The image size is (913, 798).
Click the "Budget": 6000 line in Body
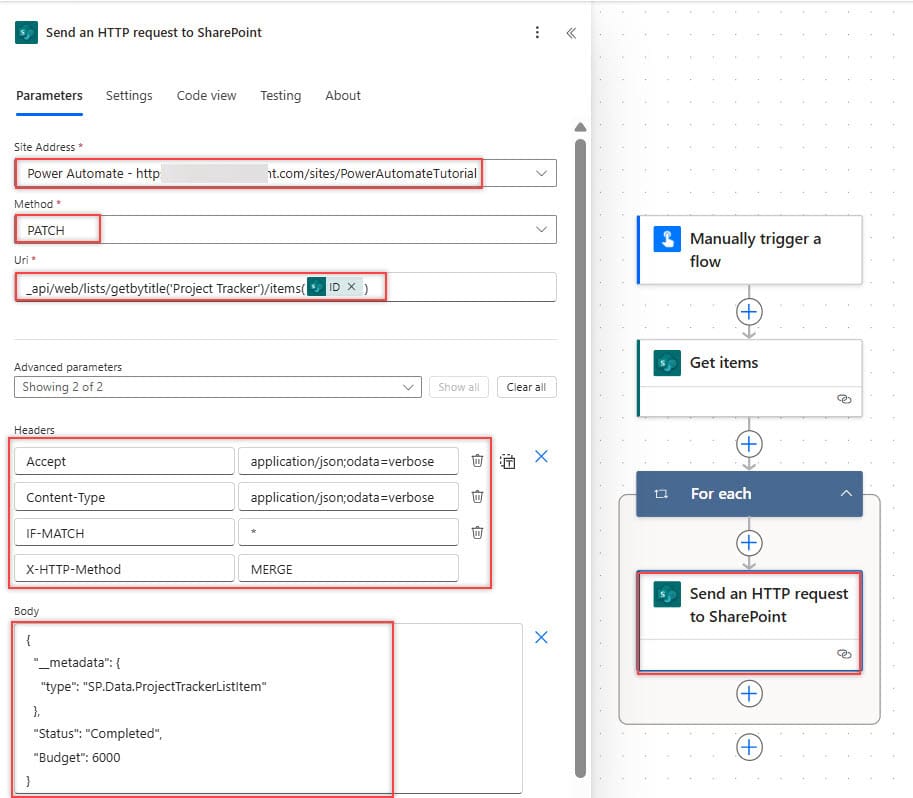pyautogui.click(x=77, y=757)
